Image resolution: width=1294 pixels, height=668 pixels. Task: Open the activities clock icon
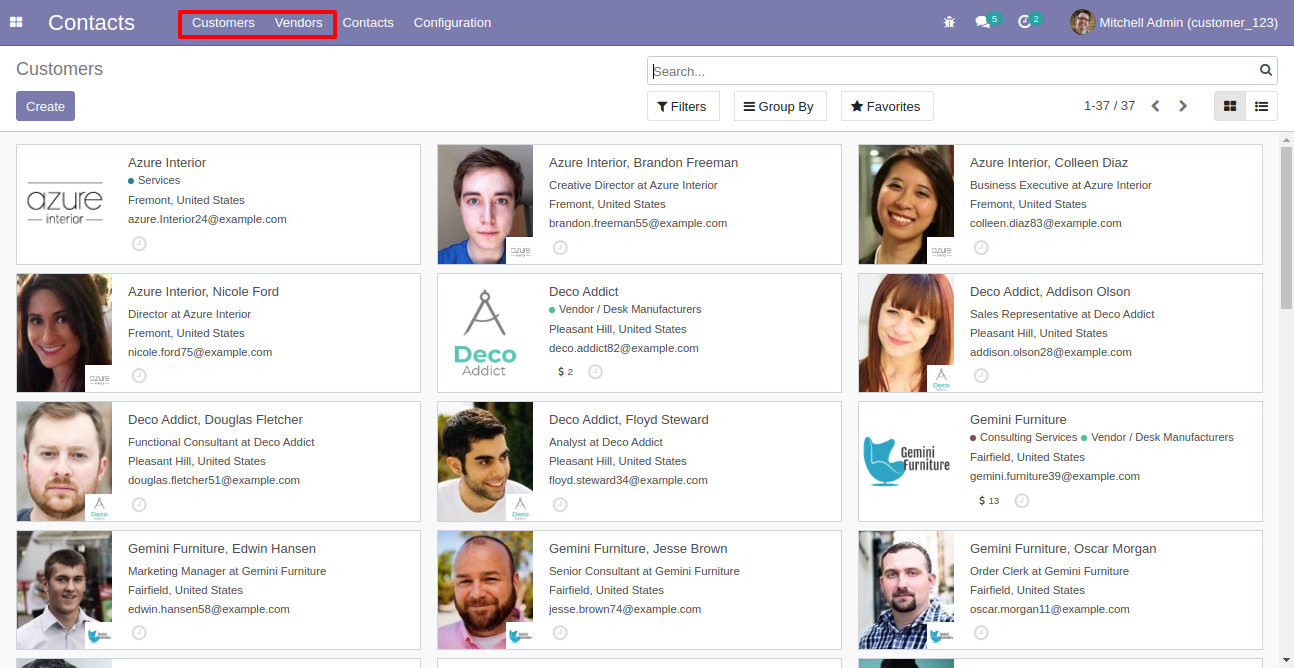(1024, 22)
